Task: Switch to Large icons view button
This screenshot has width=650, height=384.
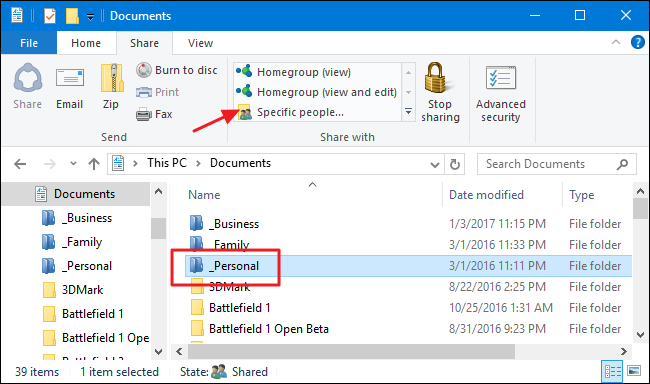Action: (634, 371)
